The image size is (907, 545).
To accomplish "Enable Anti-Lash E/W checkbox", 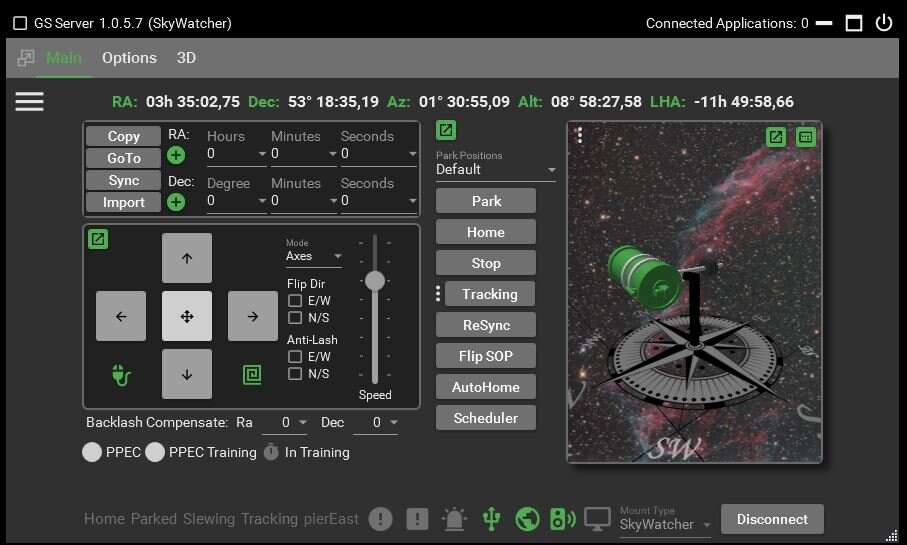I will (x=295, y=356).
